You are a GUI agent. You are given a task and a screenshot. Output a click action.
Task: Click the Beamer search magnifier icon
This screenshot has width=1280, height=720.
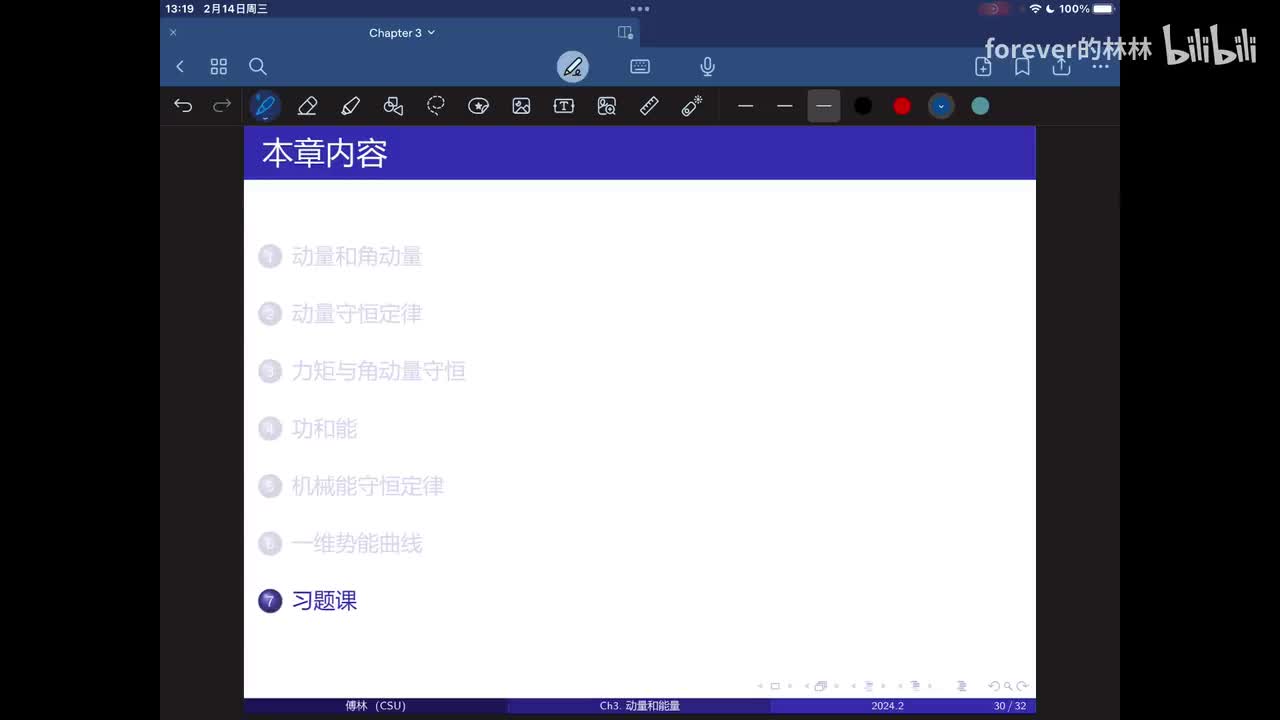pyautogui.click(x=1008, y=687)
